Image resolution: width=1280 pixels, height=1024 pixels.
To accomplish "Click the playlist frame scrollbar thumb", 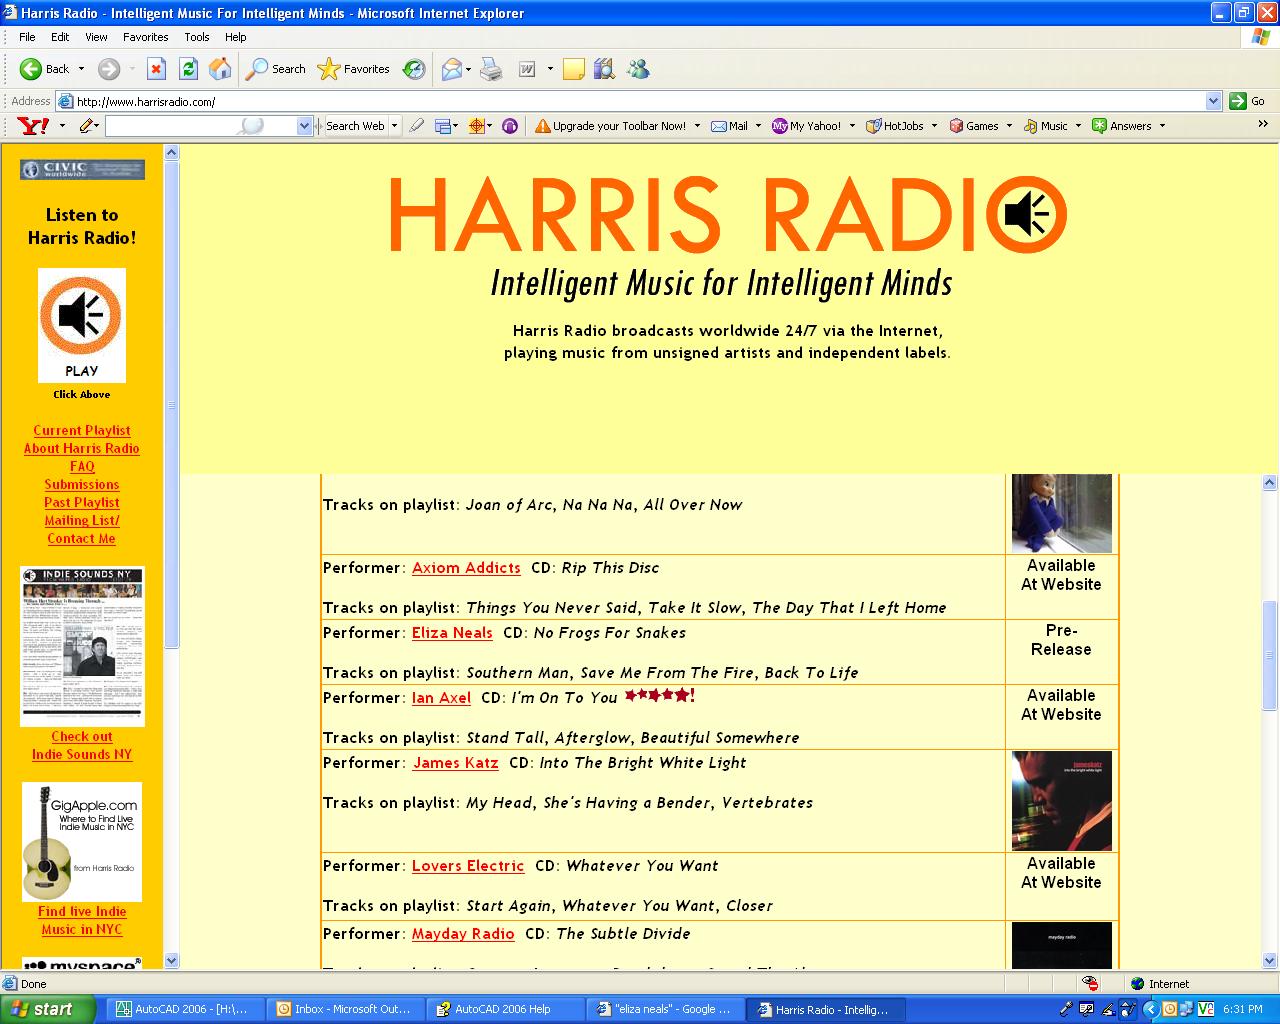I will 1270,655.
